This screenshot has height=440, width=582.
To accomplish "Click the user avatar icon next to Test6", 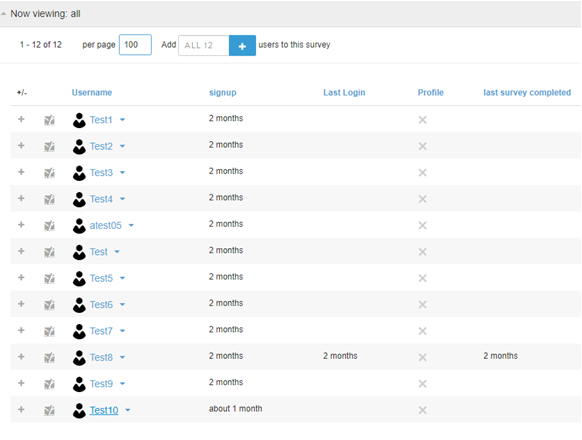I will 79,304.
